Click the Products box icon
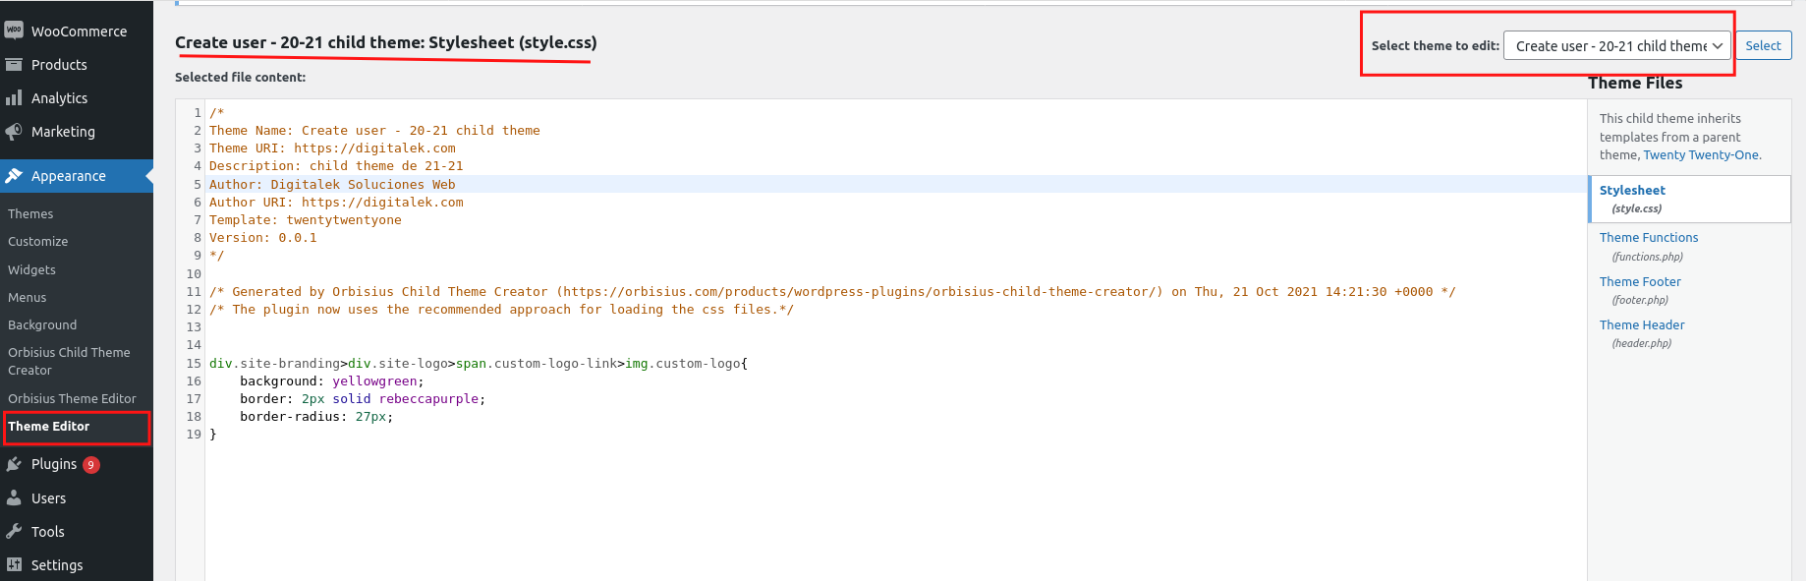This screenshot has height=581, width=1806. 14,65
